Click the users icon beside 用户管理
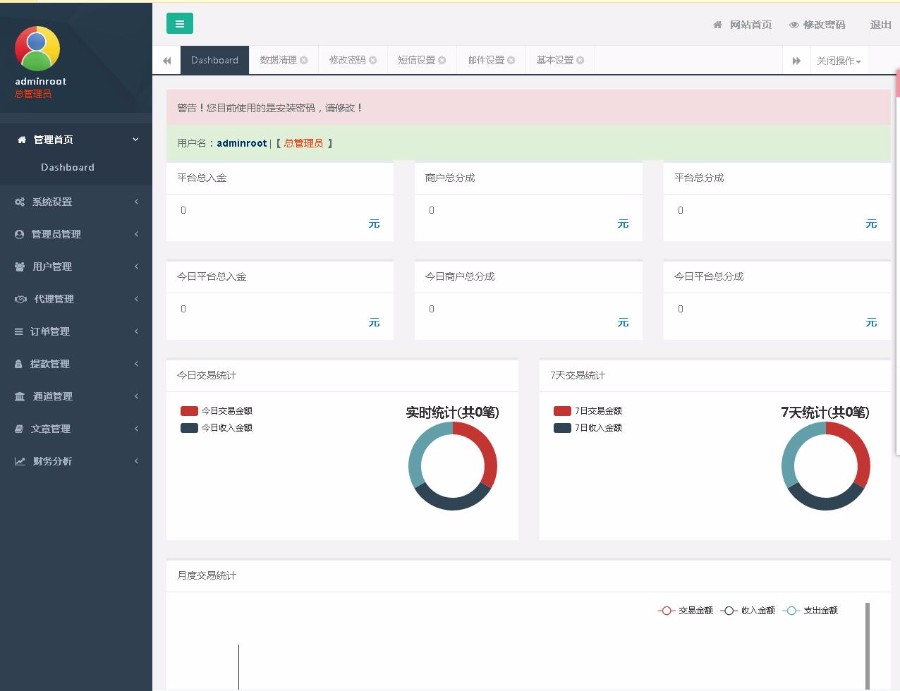900x691 pixels. [x=20, y=266]
